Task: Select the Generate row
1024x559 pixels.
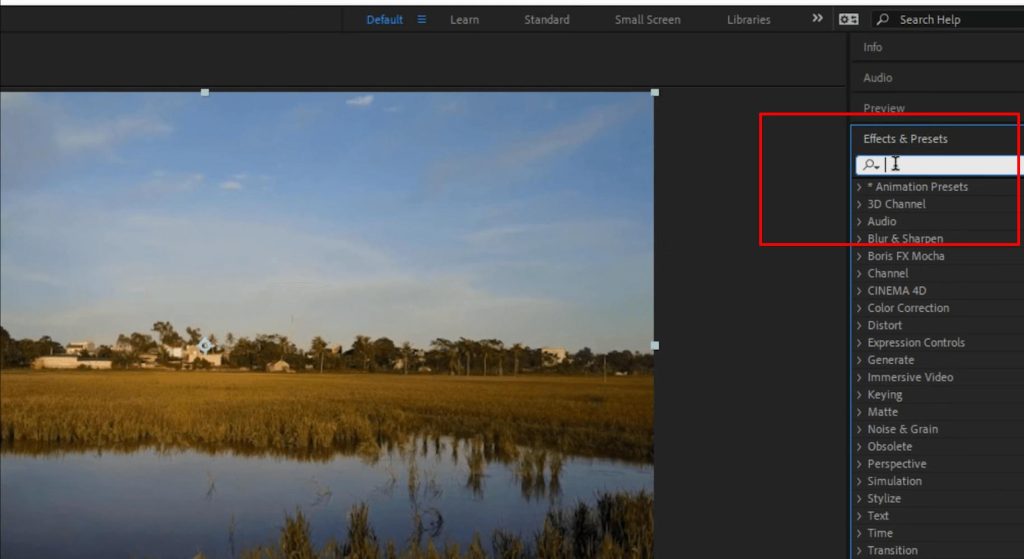Action: pyautogui.click(x=939, y=360)
